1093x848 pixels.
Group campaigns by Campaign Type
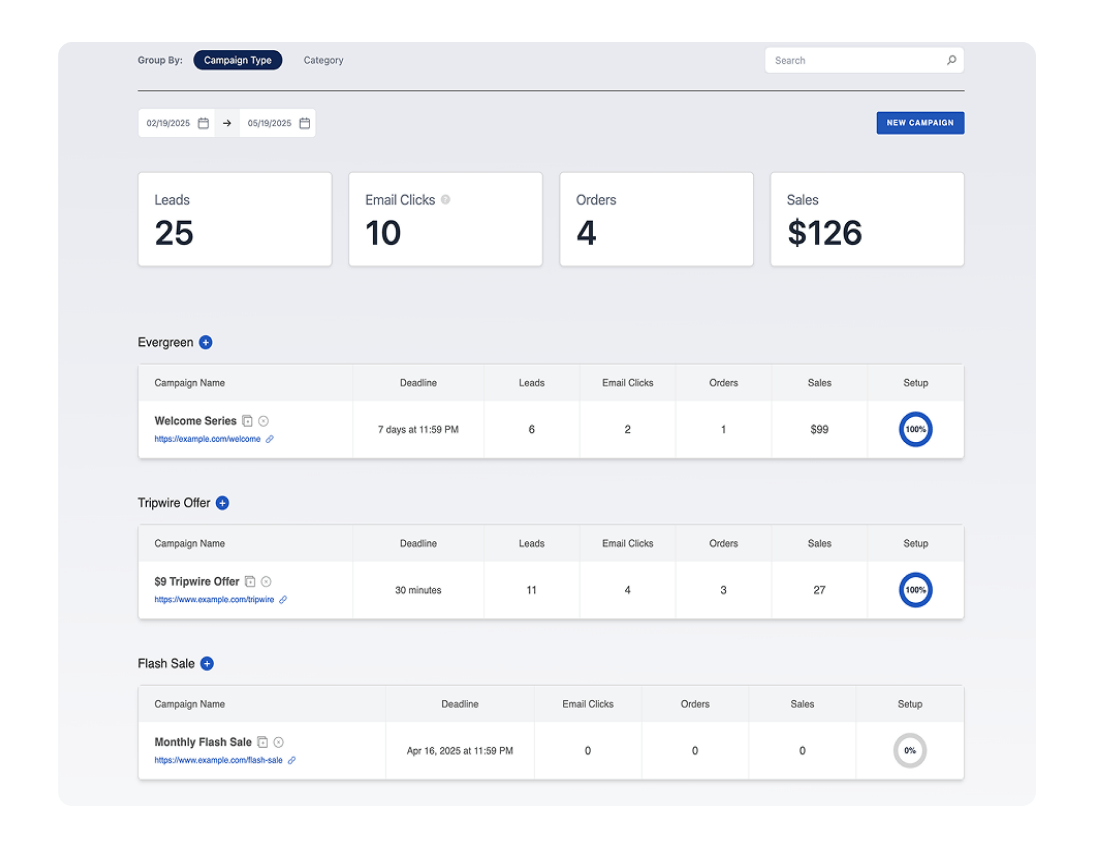pos(238,60)
